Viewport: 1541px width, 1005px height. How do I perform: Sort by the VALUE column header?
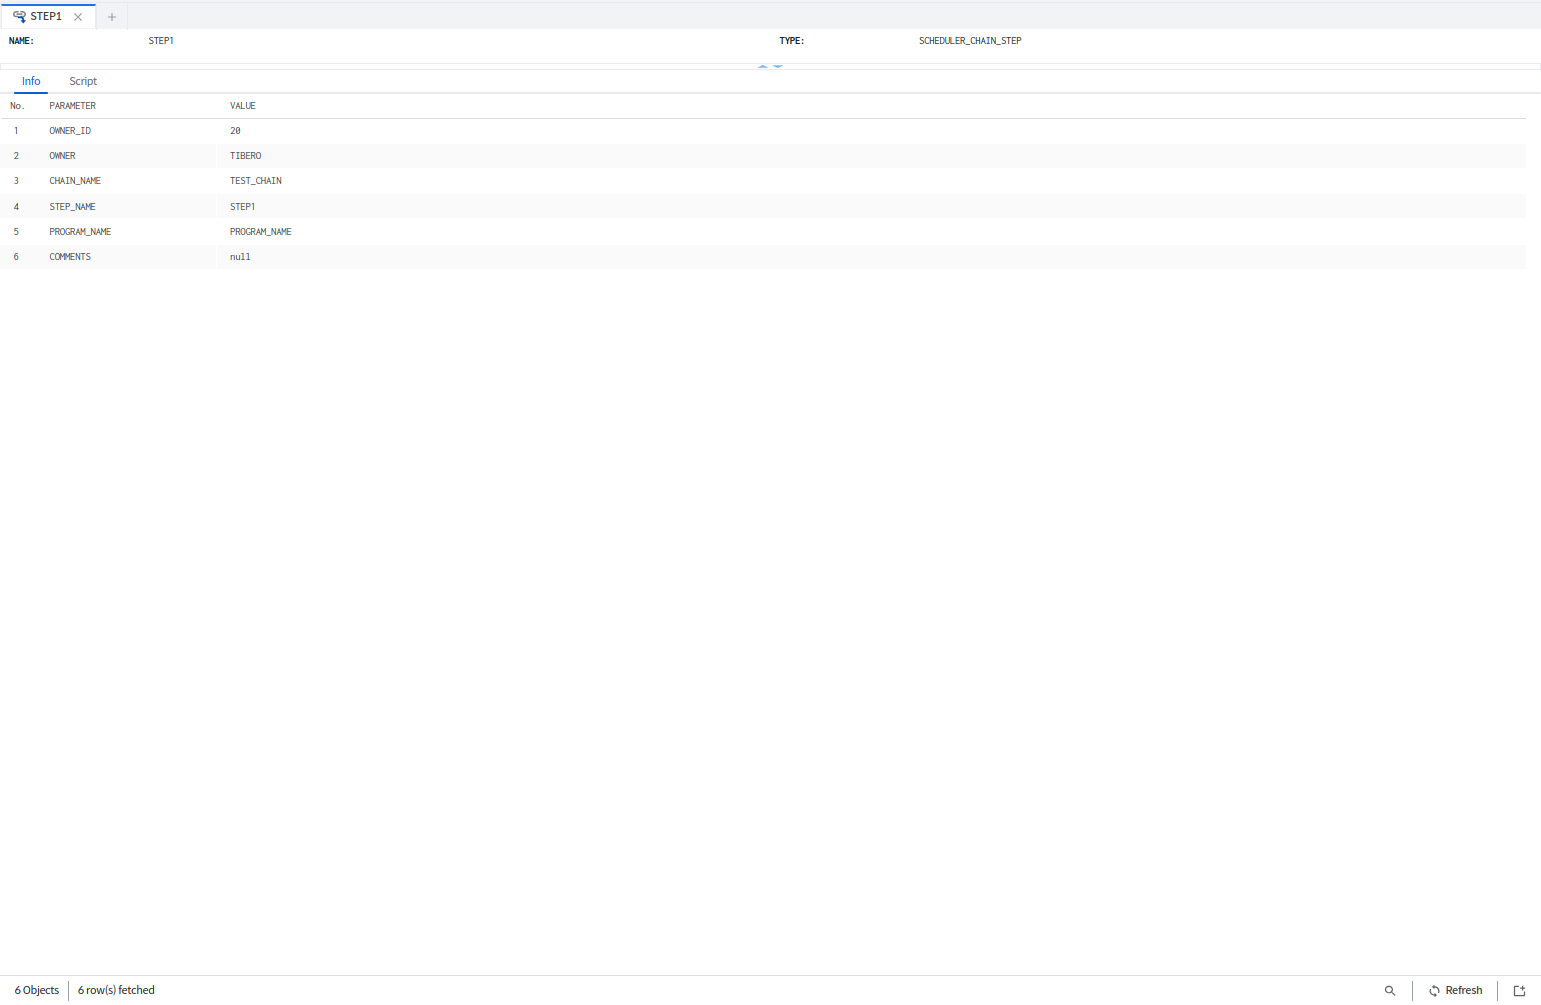coord(243,106)
